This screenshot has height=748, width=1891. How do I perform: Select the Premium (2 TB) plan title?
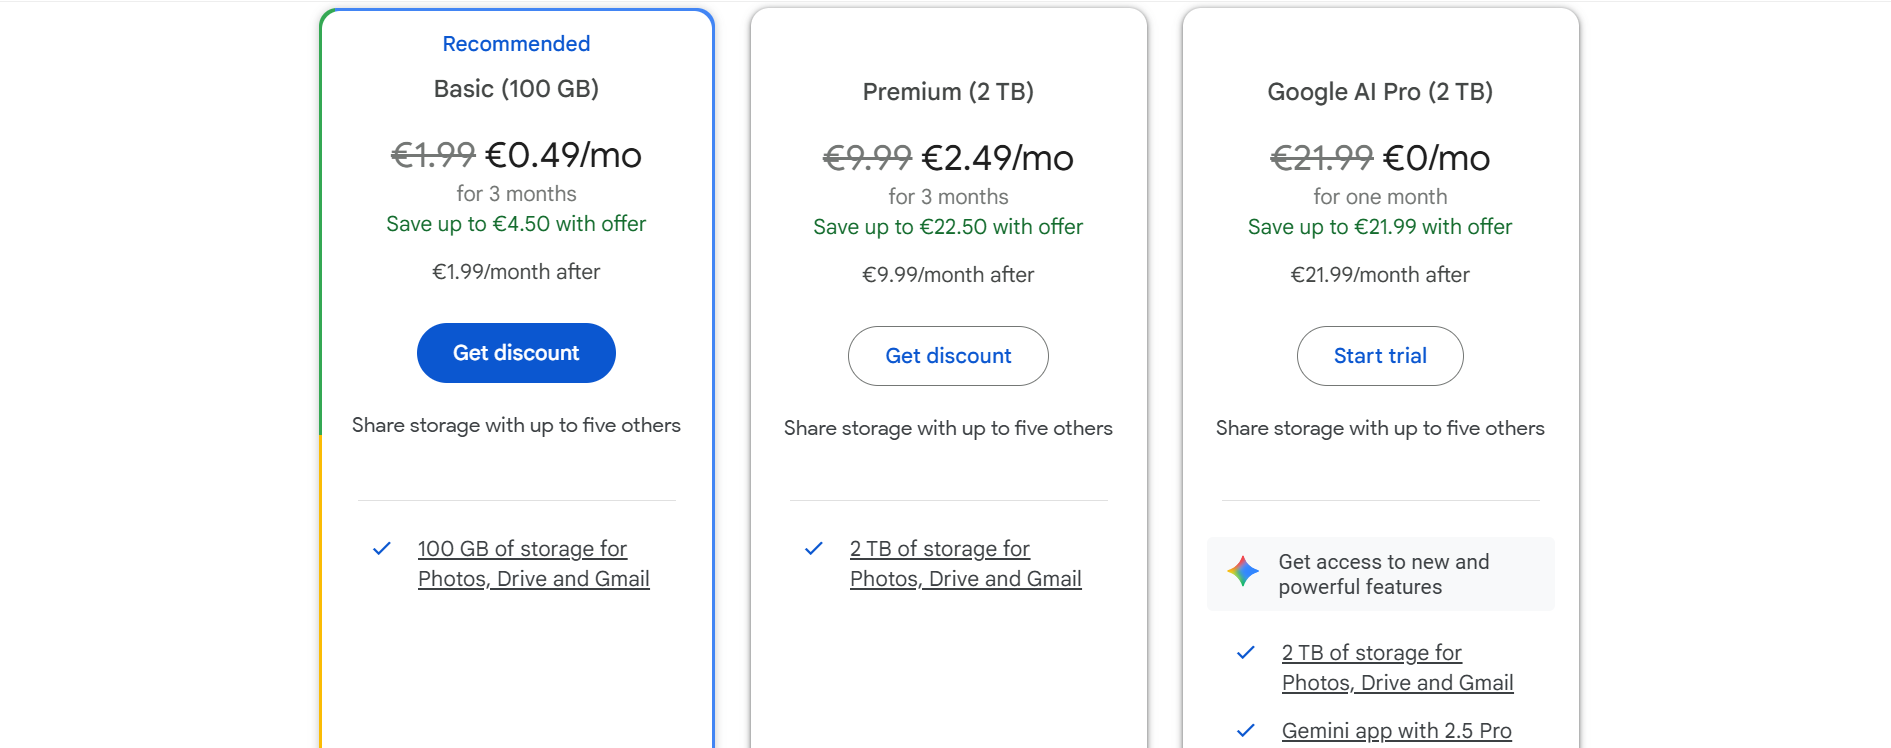(948, 92)
